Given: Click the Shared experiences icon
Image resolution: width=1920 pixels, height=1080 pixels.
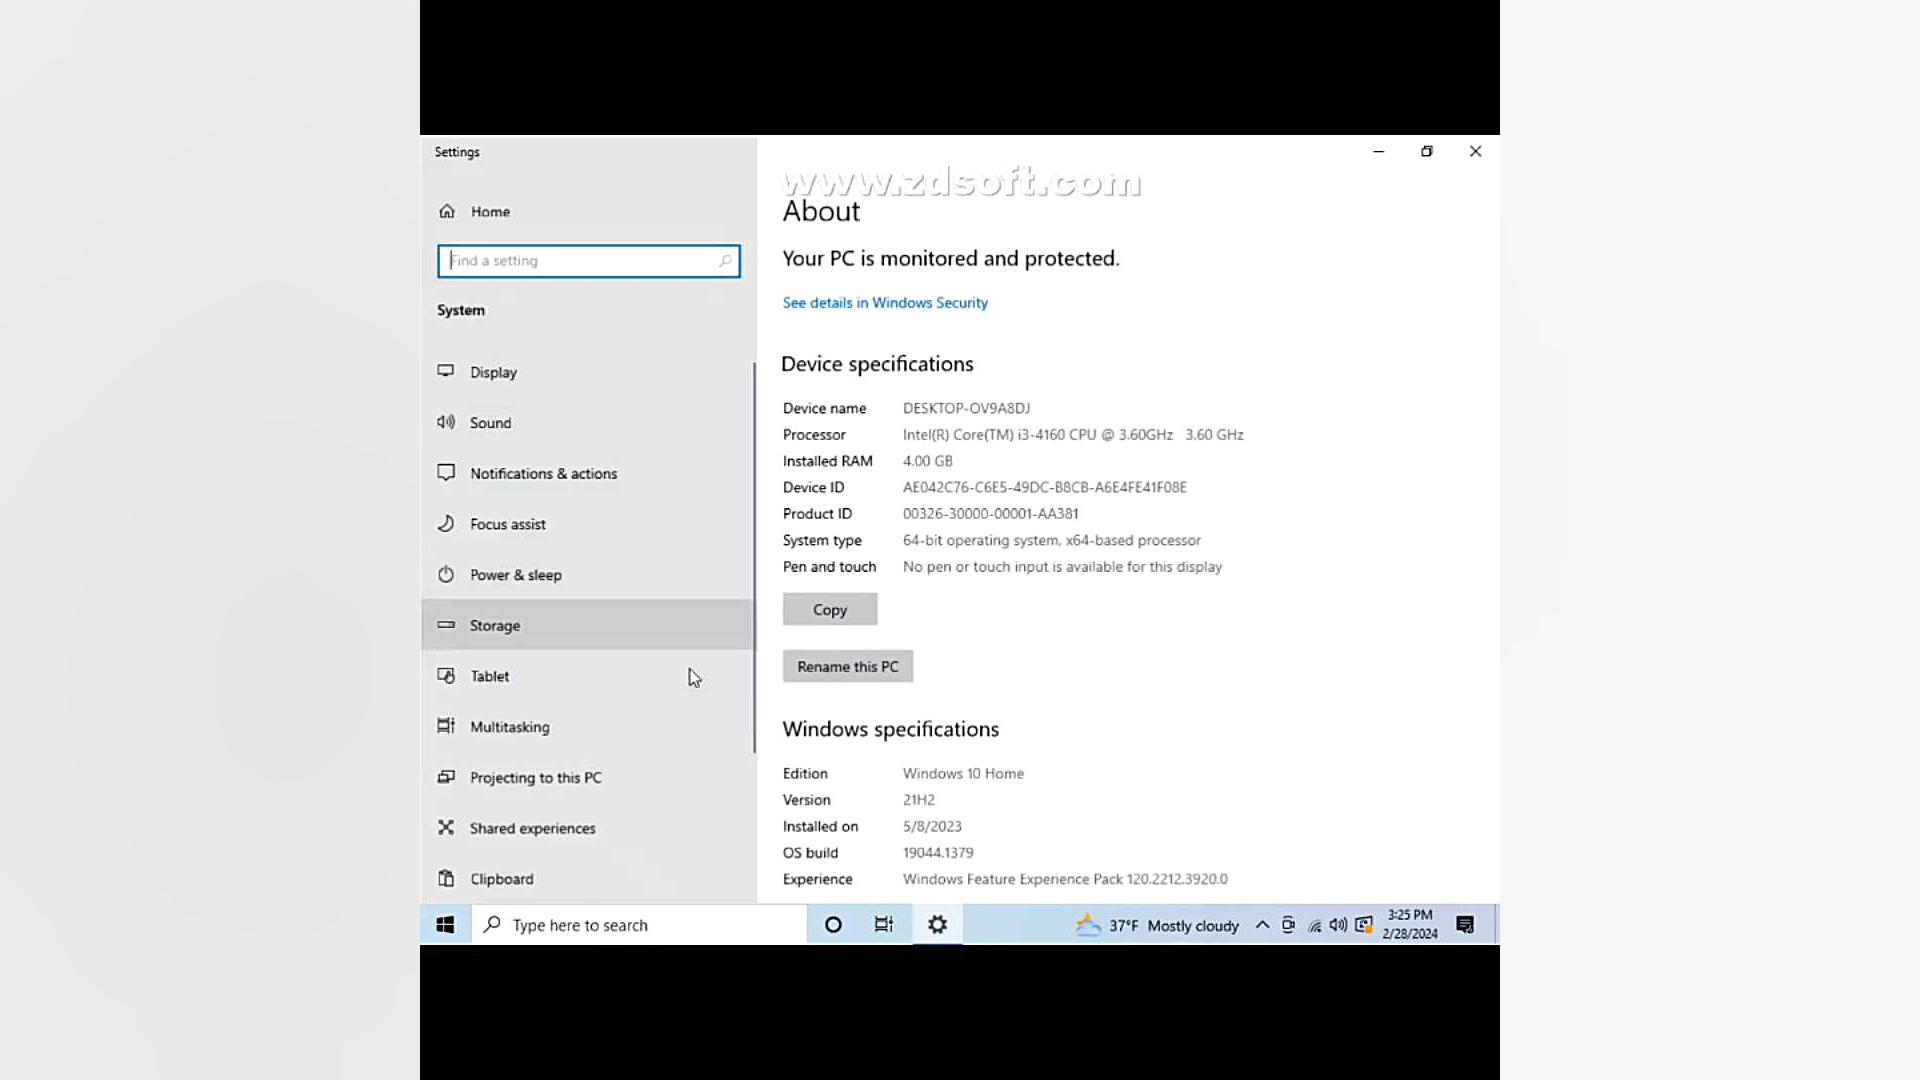Looking at the screenshot, I should [446, 827].
